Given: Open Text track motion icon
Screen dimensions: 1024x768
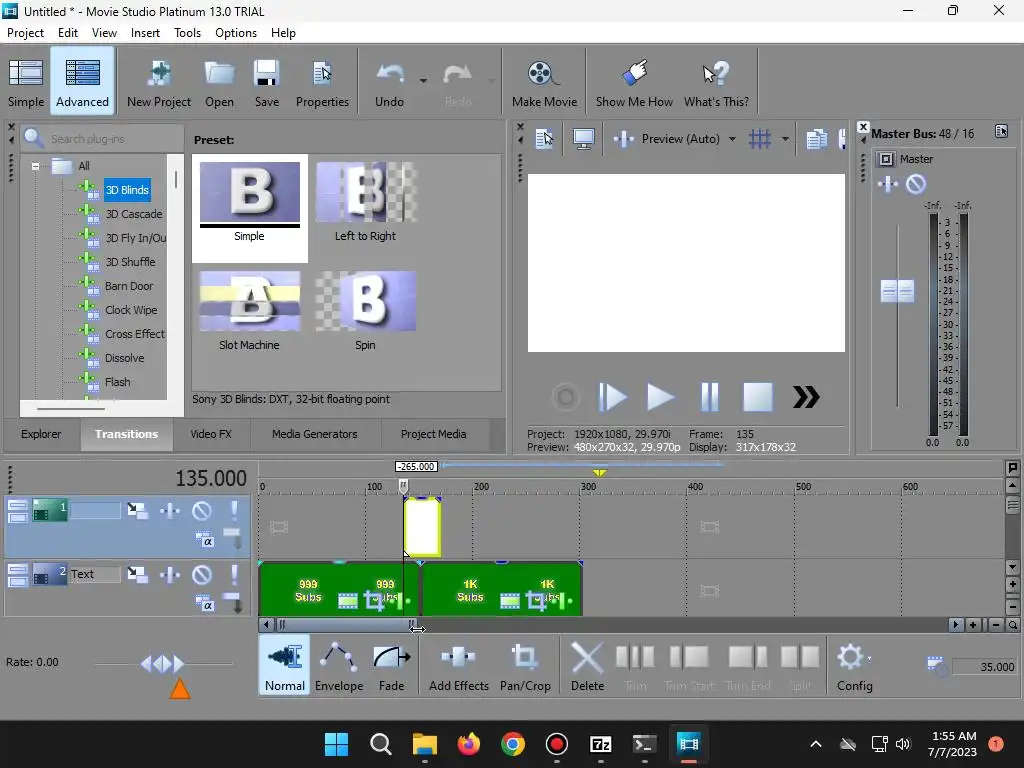Looking at the screenshot, I should point(136,574).
